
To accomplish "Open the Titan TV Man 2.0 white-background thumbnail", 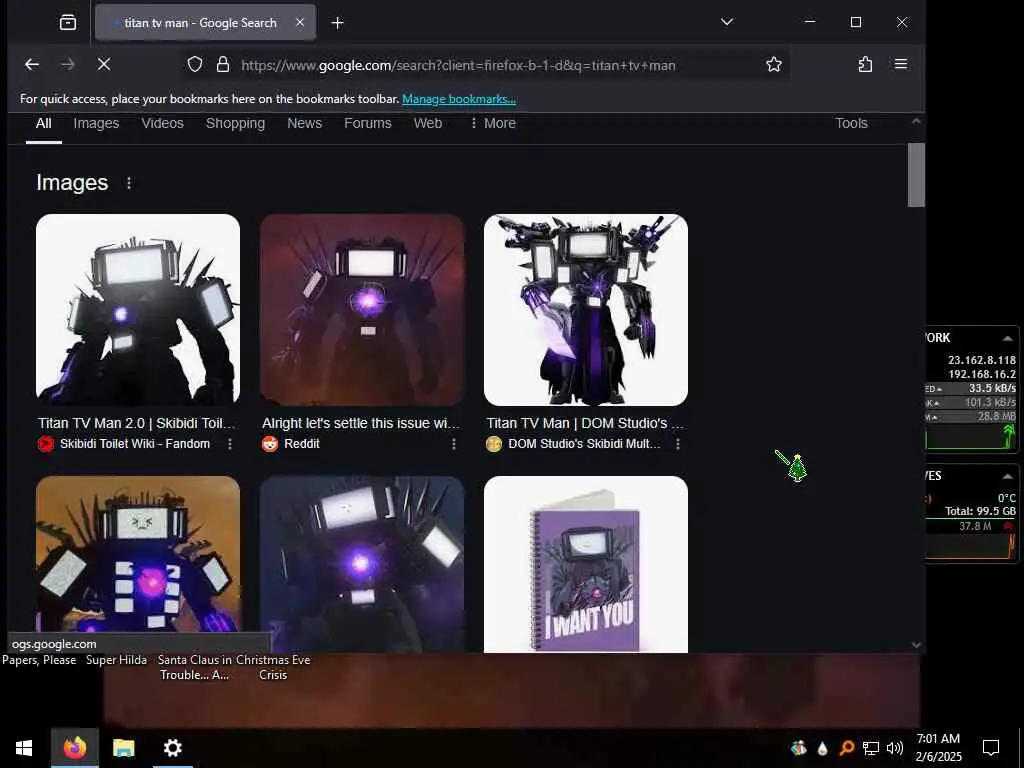I will tap(138, 310).
